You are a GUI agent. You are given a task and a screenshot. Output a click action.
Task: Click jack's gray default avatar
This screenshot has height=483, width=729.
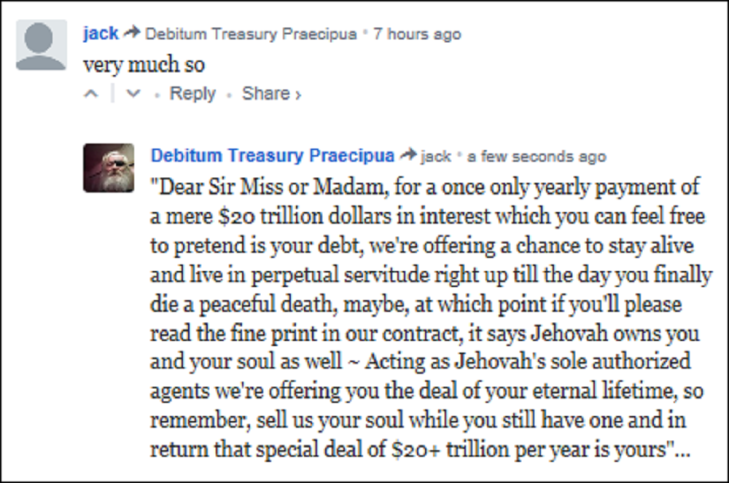pos(42,46)
